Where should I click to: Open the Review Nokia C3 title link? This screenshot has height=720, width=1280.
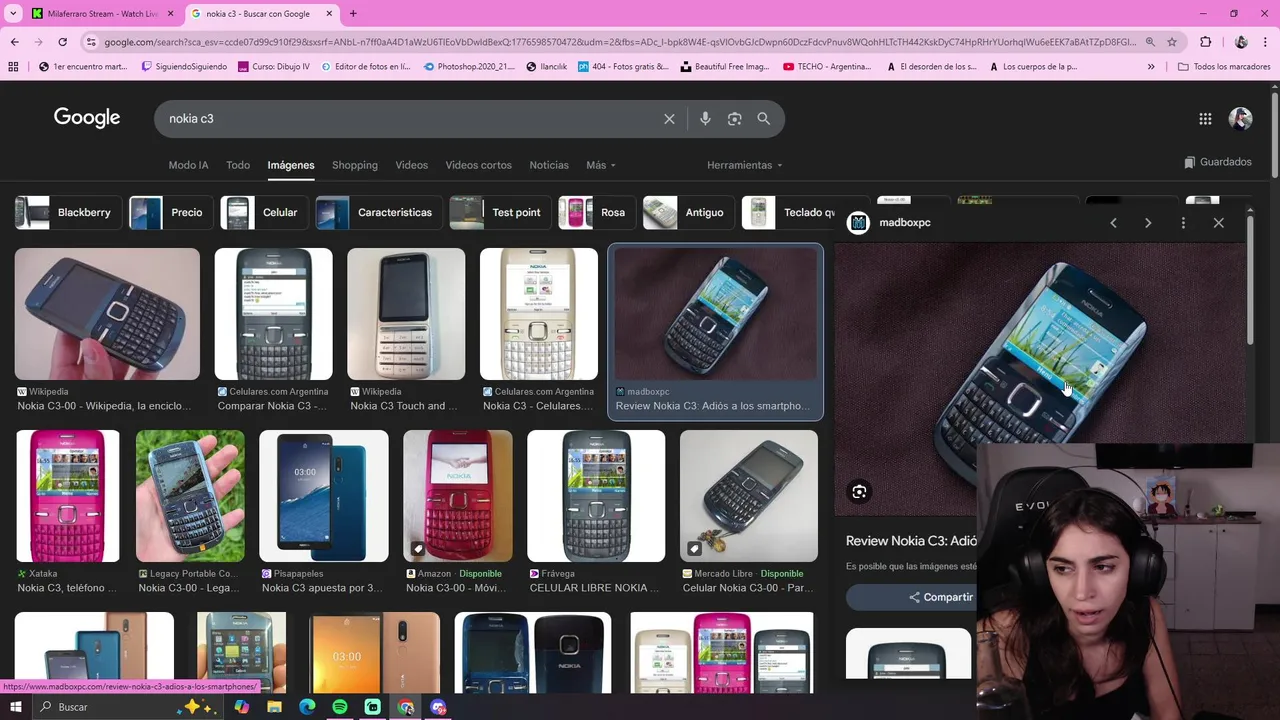911,541
